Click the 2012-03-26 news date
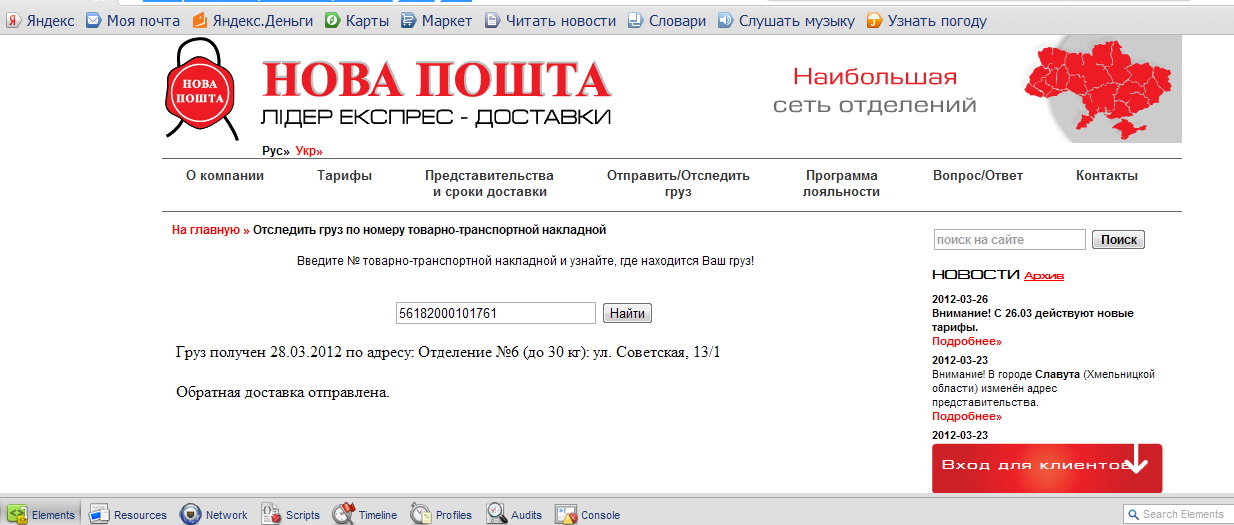Screen dimensions: 1234x525 [x=960, y=299]
